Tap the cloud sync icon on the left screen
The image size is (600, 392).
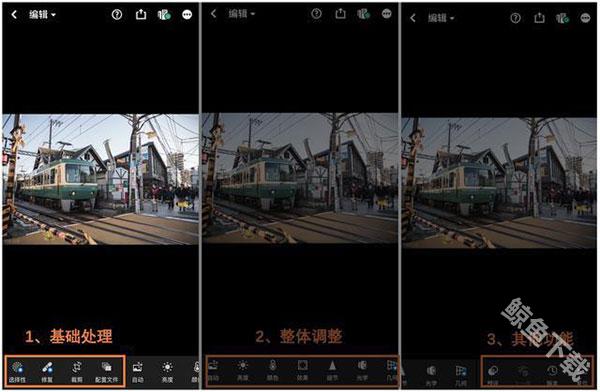pos(164,15)
